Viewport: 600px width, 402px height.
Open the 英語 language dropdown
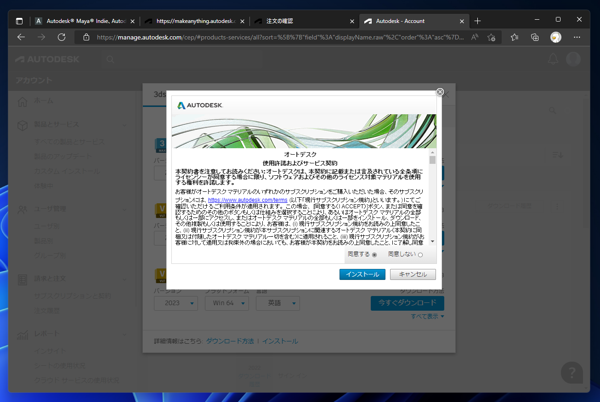tap(278, 303)
